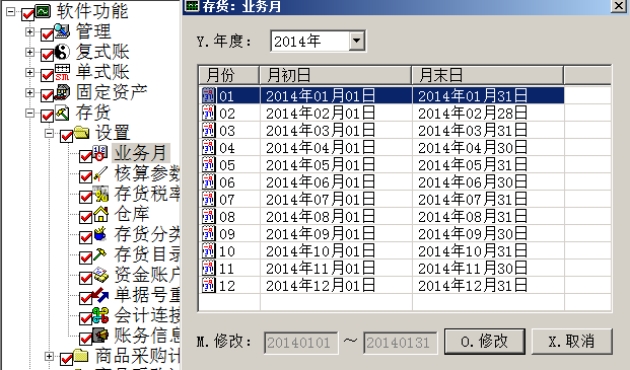Select row ending 2014年06月30日
This screenshot has width=630, height=370.
pyautogui.click(x=382, y=182)
